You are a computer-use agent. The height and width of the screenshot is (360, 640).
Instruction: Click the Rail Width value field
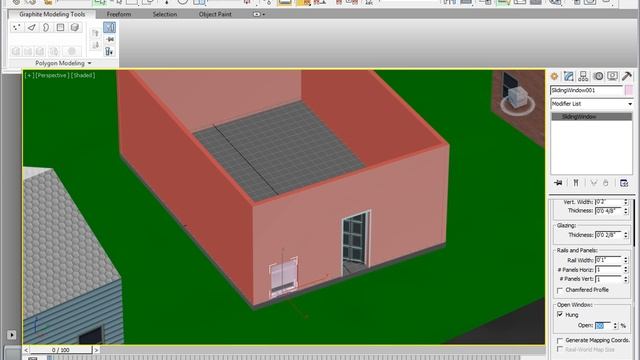609,260
